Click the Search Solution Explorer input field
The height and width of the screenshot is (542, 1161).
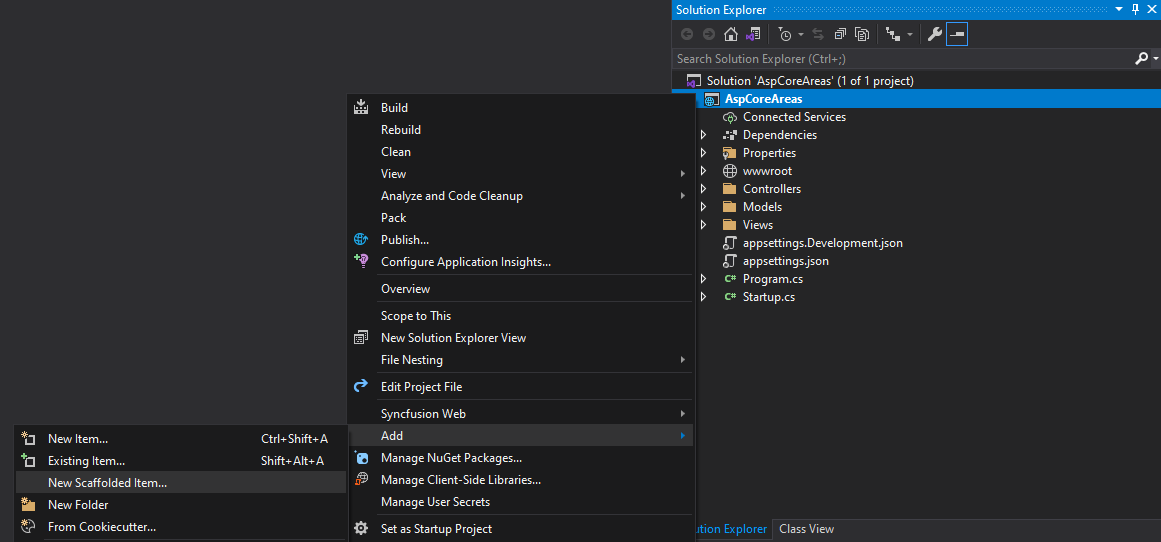900,59
